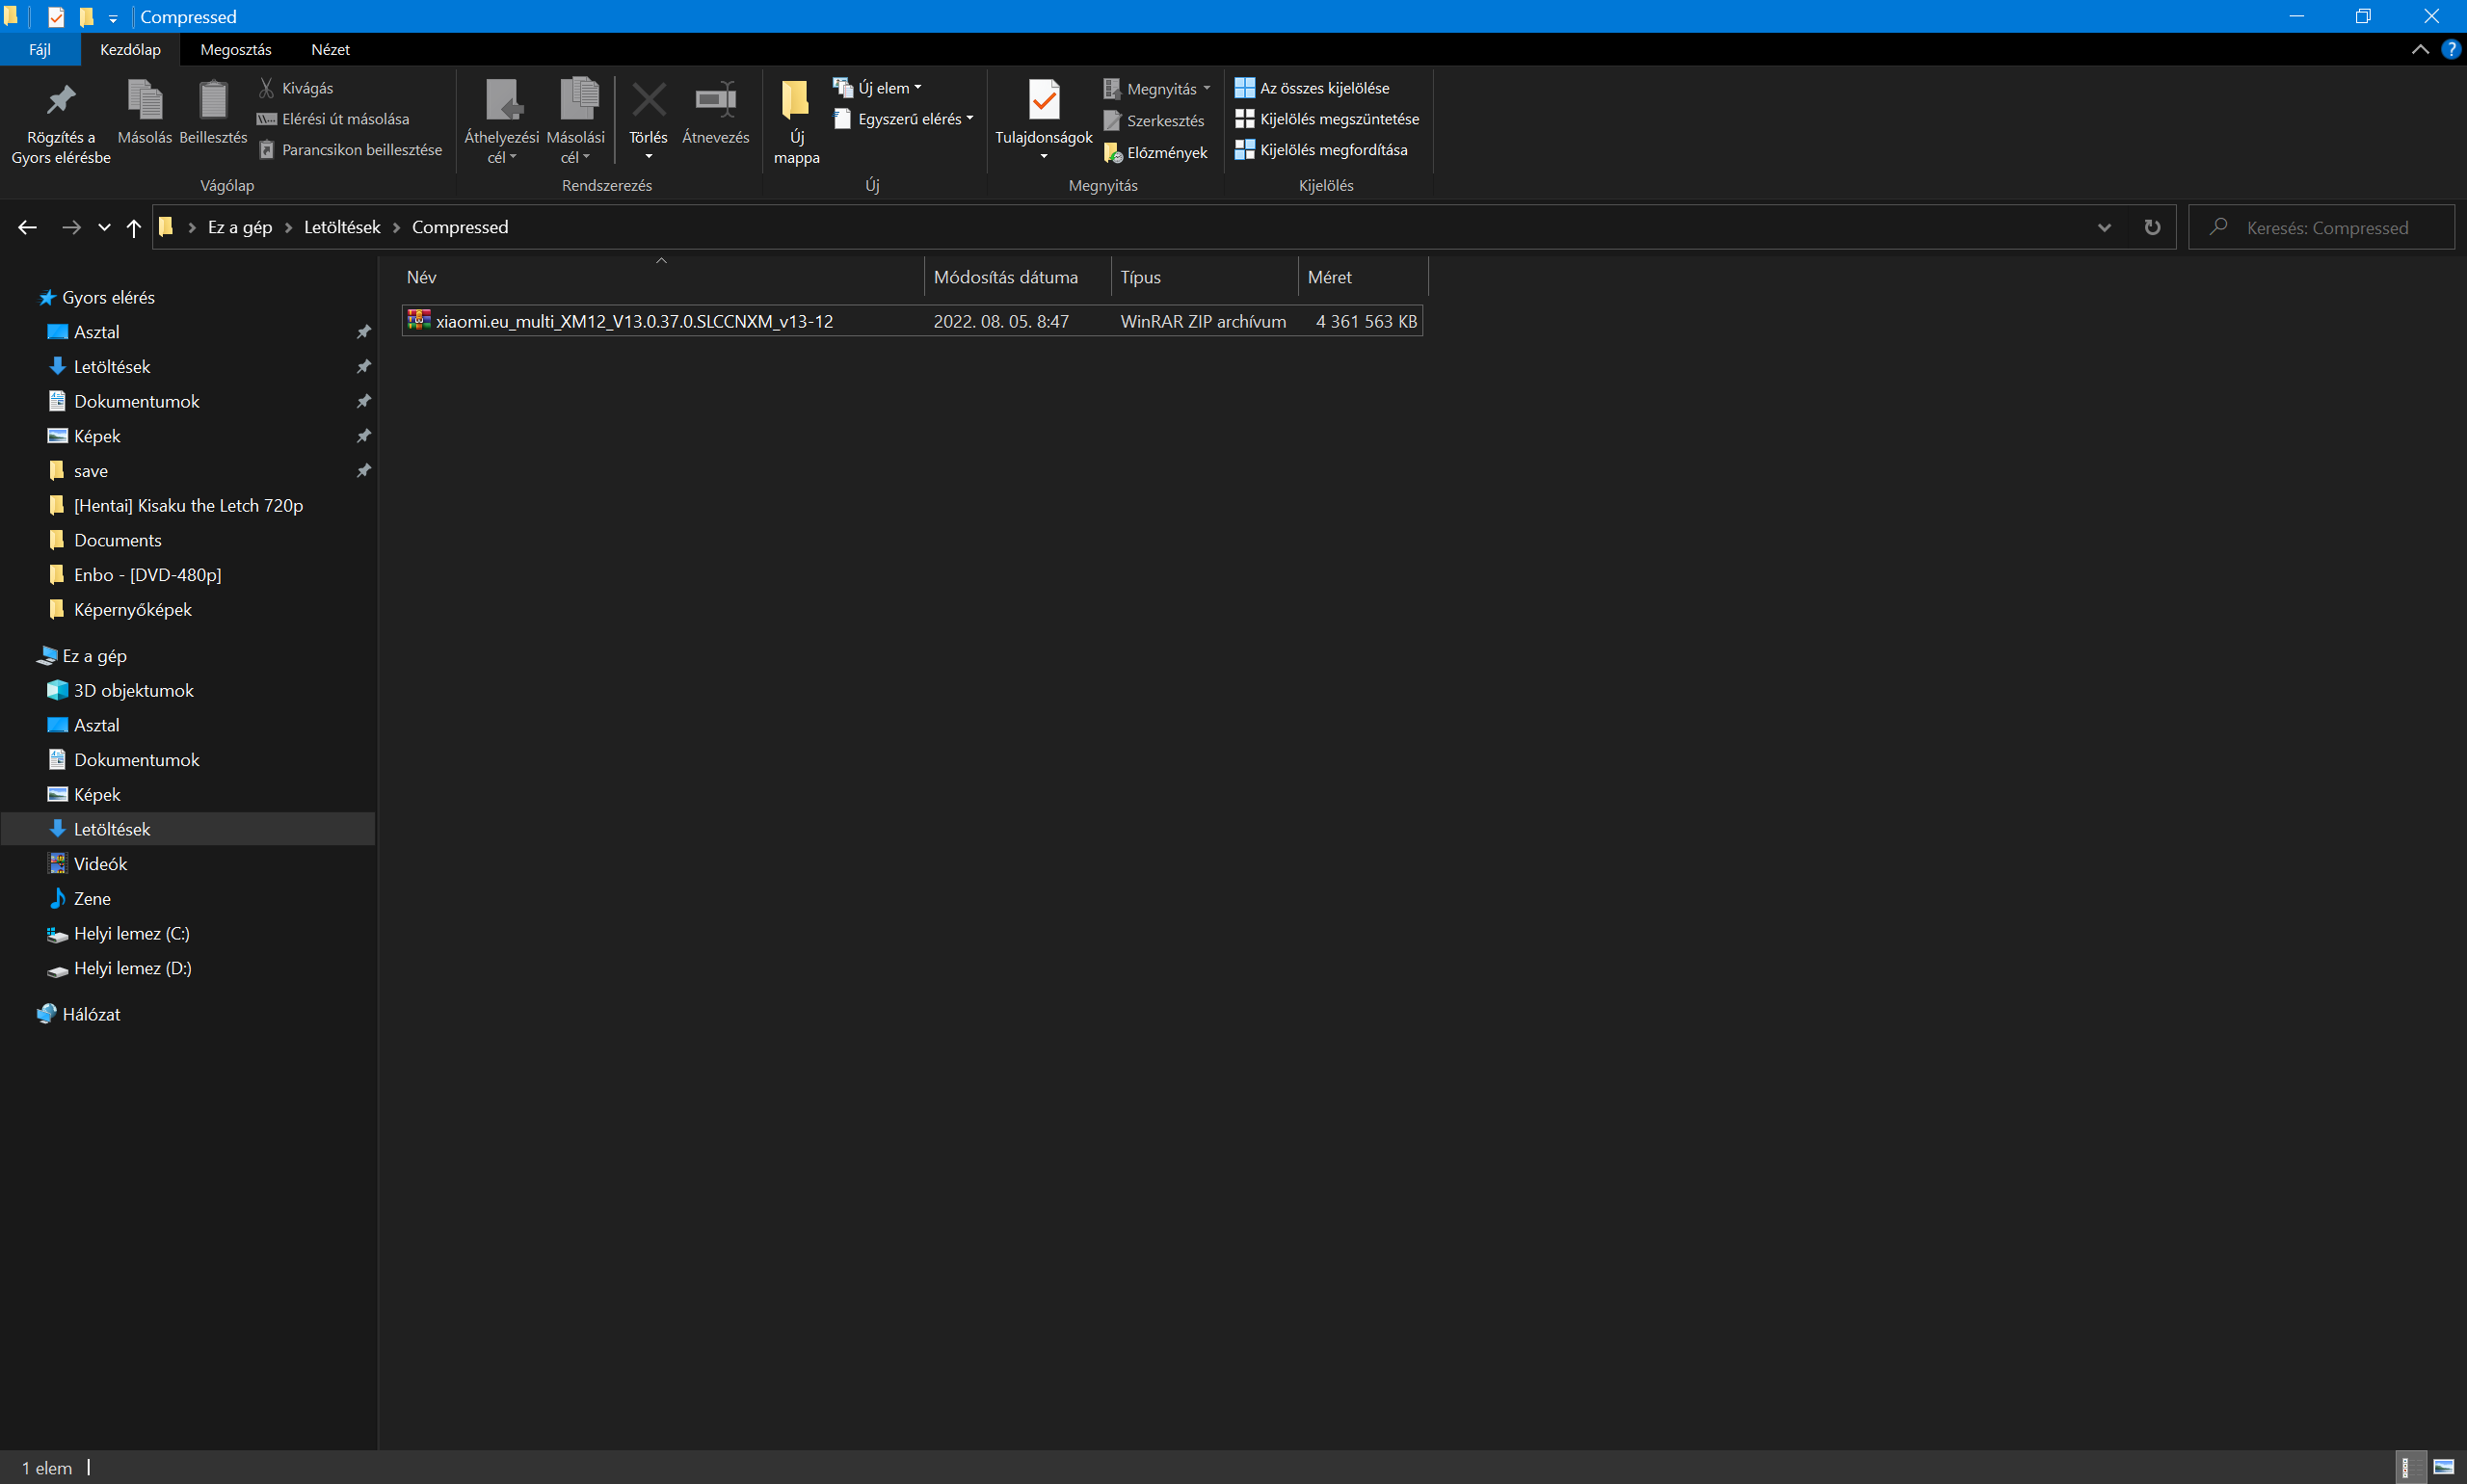Click Elérési út másolása
The height and width of the screenshot is (1484, 2467).
point(334,119)
